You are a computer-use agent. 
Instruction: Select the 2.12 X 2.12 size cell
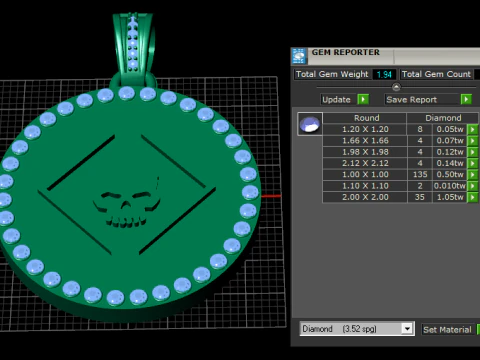[x=365, y=163]
